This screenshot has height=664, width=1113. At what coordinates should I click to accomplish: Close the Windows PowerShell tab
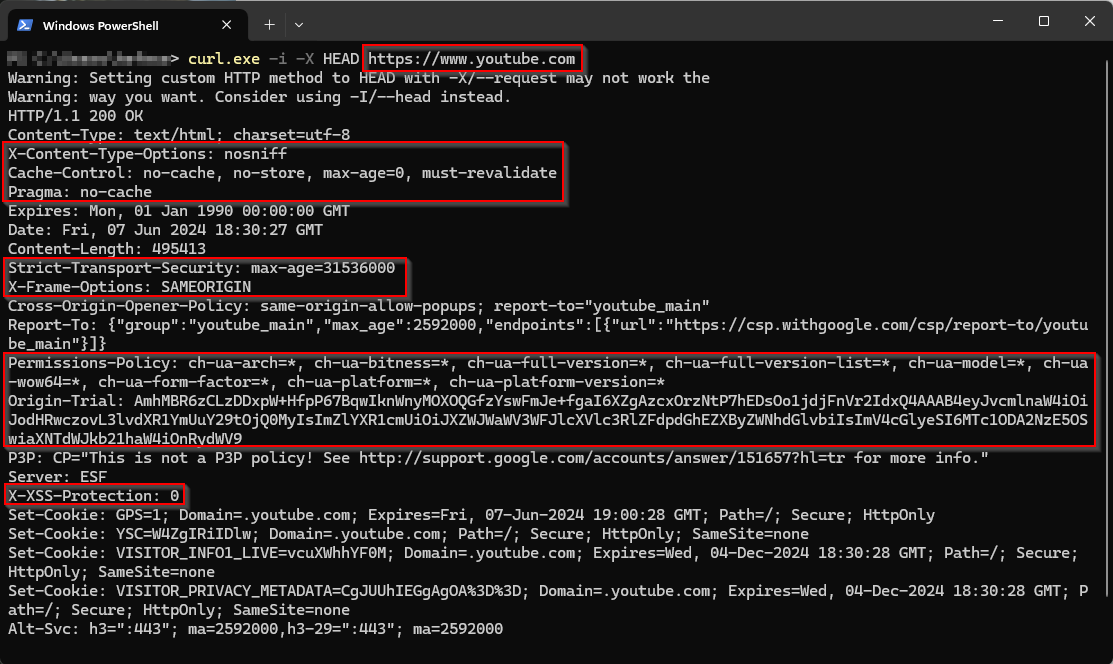pos(226,25)
